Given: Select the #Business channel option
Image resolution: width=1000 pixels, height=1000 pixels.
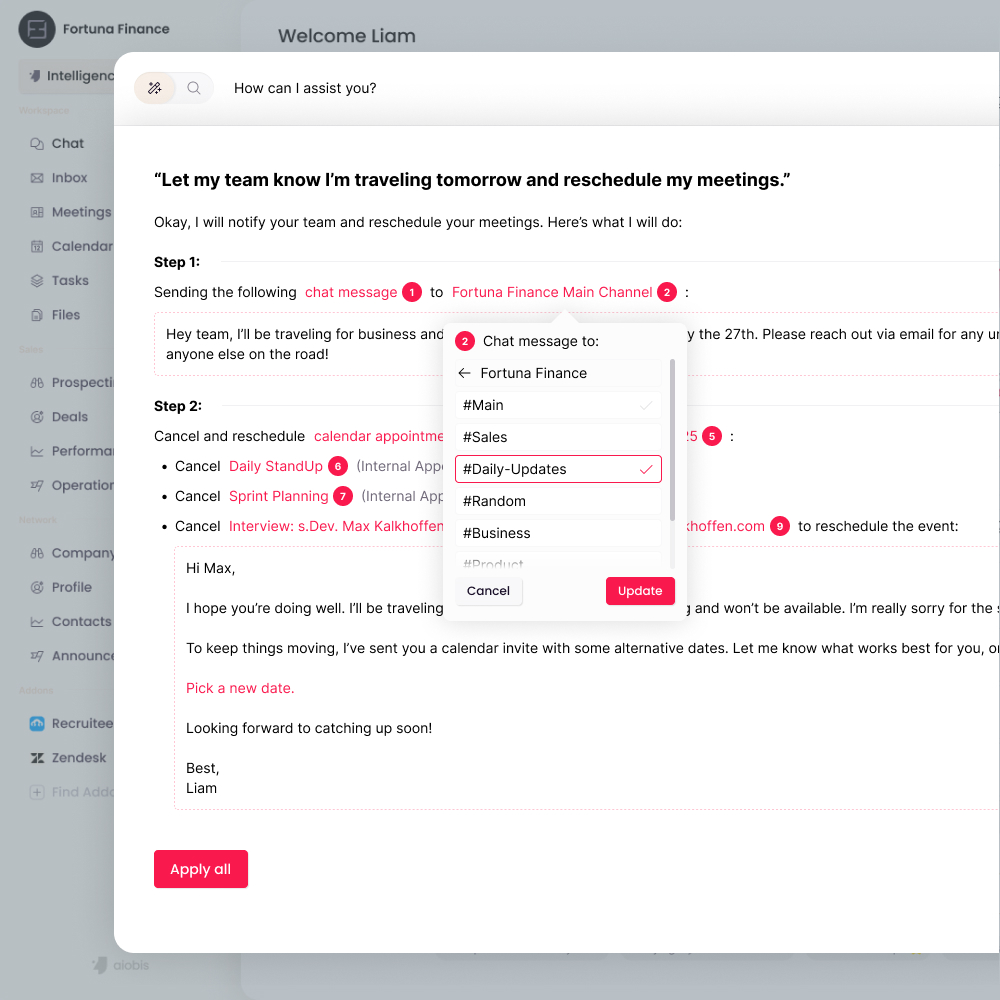Looking at the screenshot, I should pyautogui.click(x=558, y=533).
